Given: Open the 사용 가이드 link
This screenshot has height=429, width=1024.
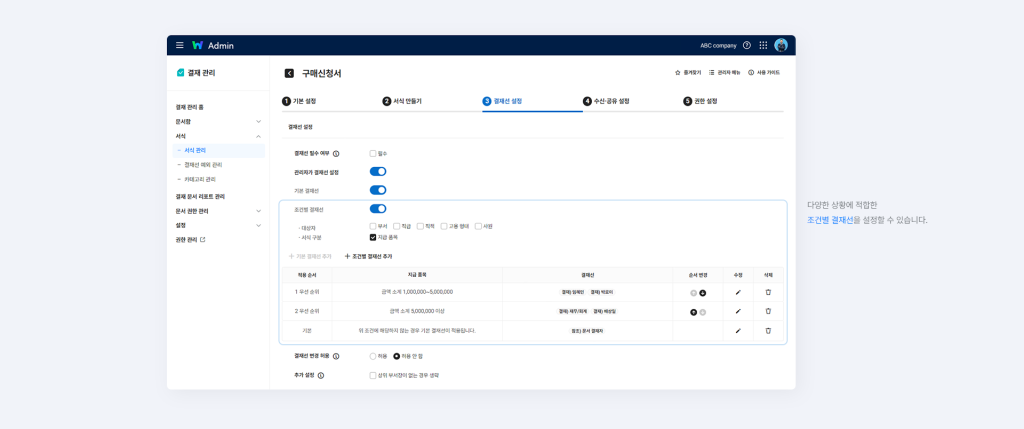Looking at the screenshot, I should 764,72.
